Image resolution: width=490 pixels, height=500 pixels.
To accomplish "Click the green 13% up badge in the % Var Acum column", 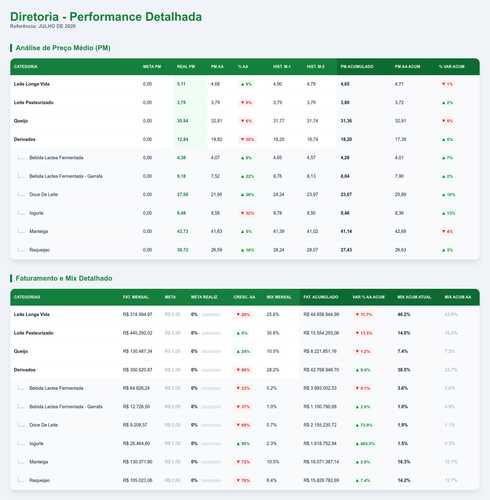I will coord(448,213).
